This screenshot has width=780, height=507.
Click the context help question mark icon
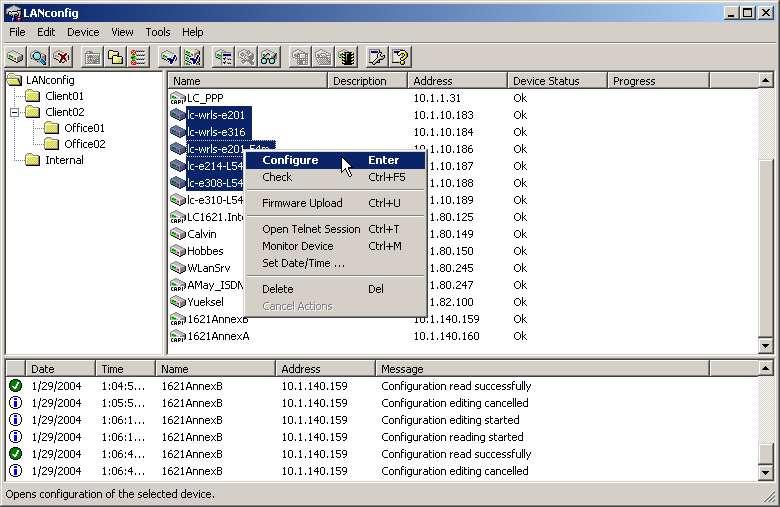point(401,57)
